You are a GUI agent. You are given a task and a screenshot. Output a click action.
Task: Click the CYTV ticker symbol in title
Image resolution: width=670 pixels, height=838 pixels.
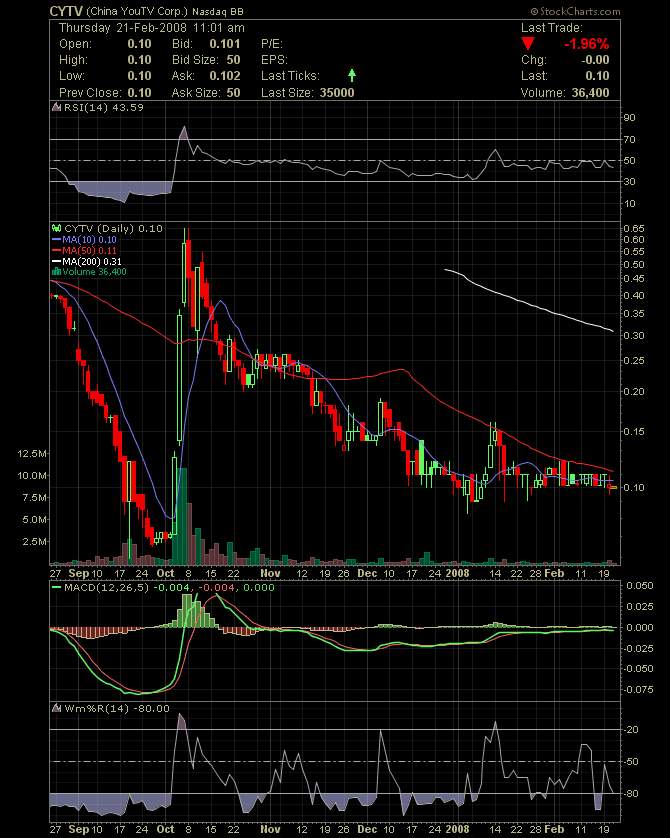66,11
